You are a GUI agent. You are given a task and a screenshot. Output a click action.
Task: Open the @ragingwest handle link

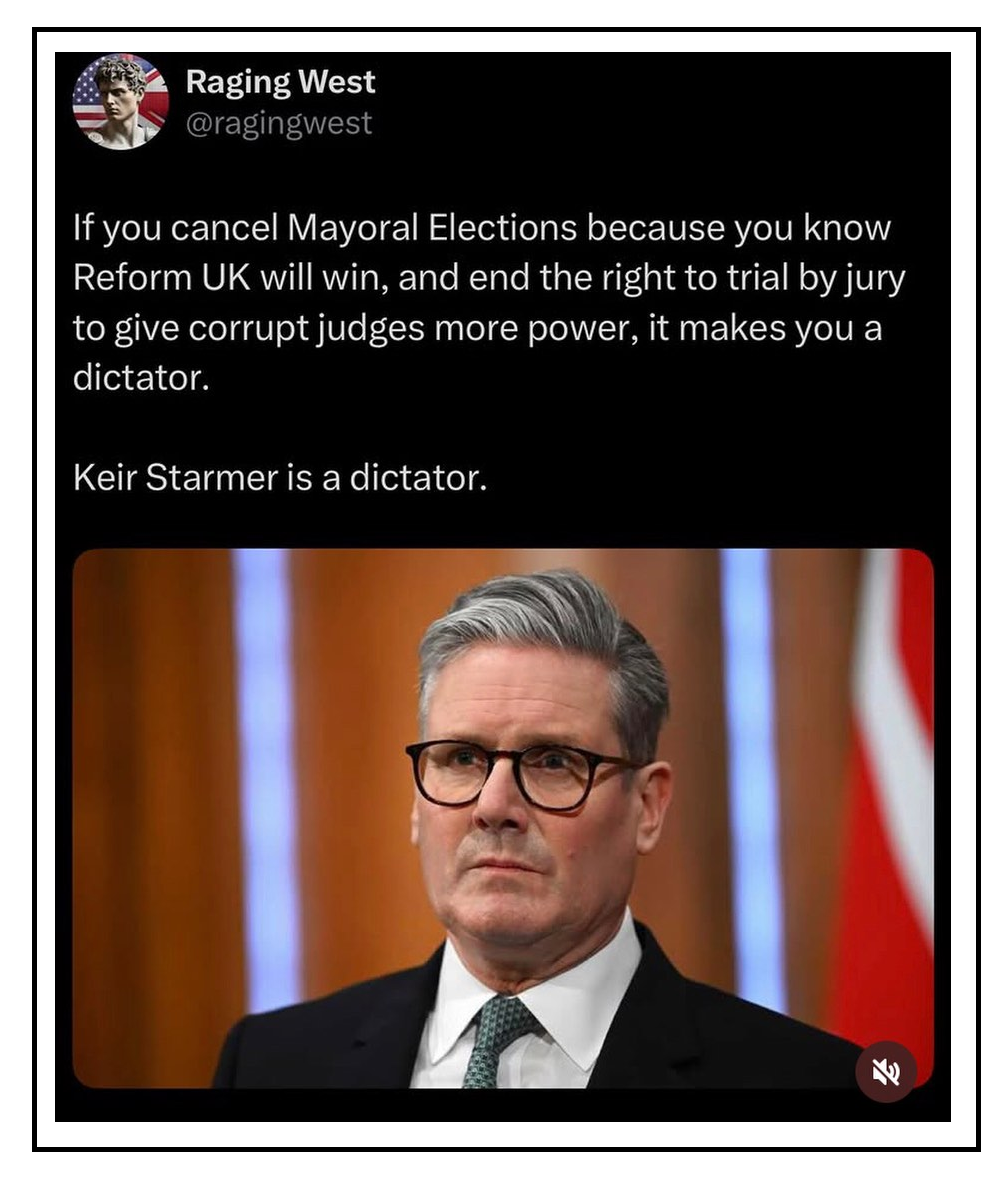point(279,123)
